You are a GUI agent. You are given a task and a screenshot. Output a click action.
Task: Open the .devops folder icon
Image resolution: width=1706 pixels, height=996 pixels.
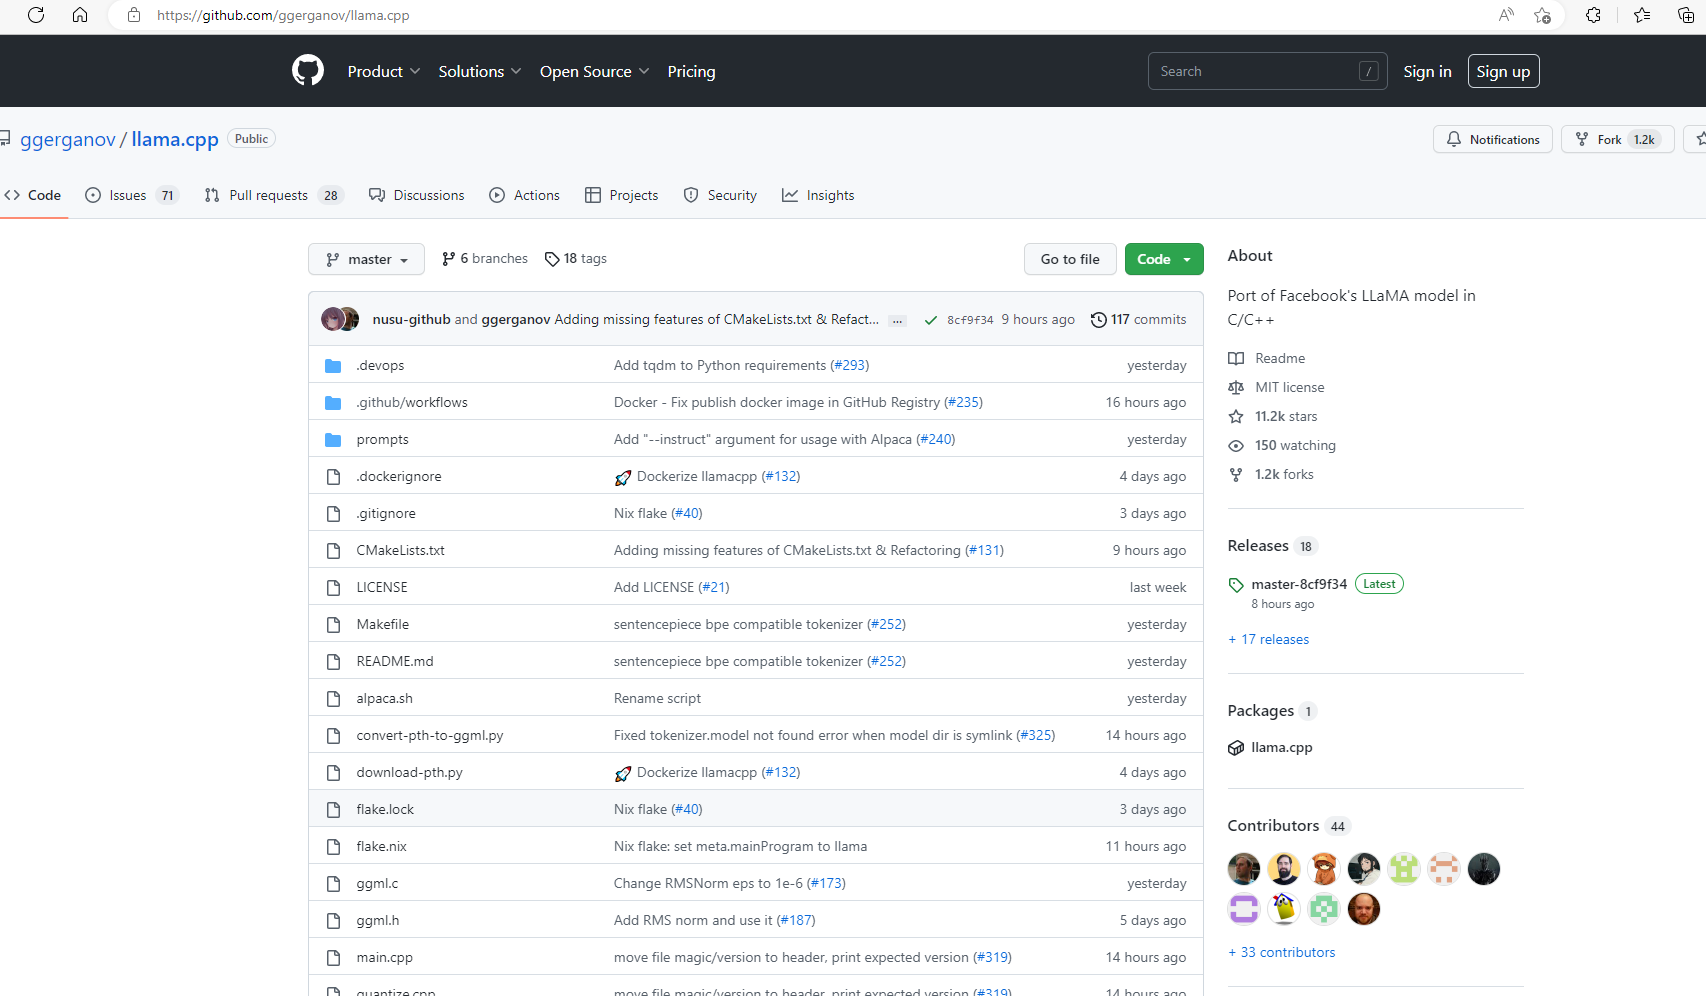333,366
